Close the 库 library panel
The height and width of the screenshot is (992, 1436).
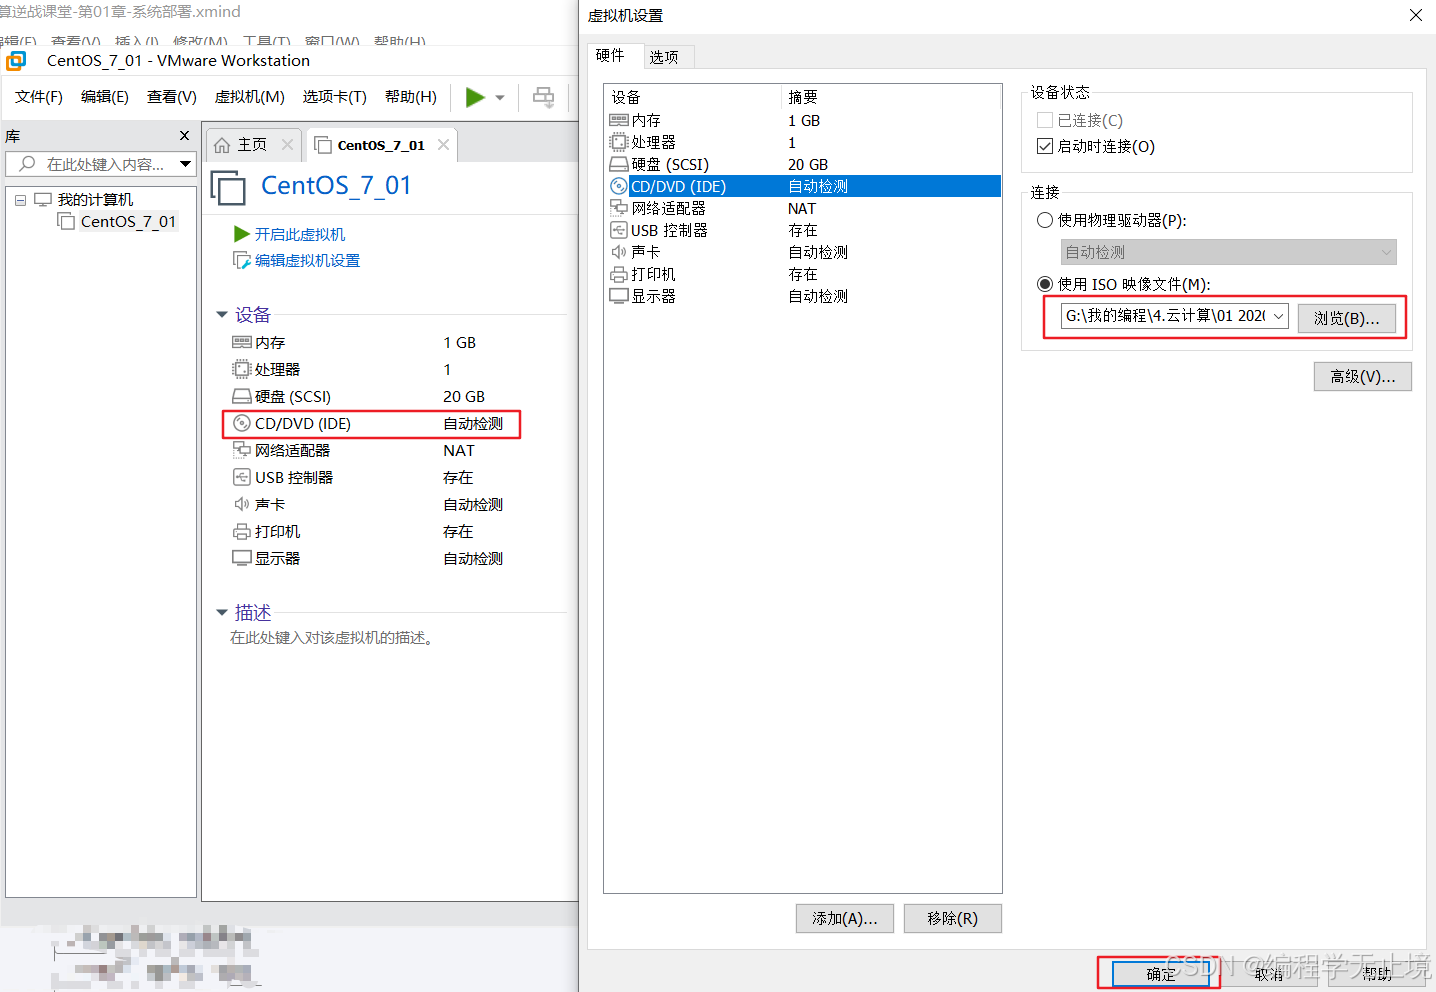pos(184,135)
